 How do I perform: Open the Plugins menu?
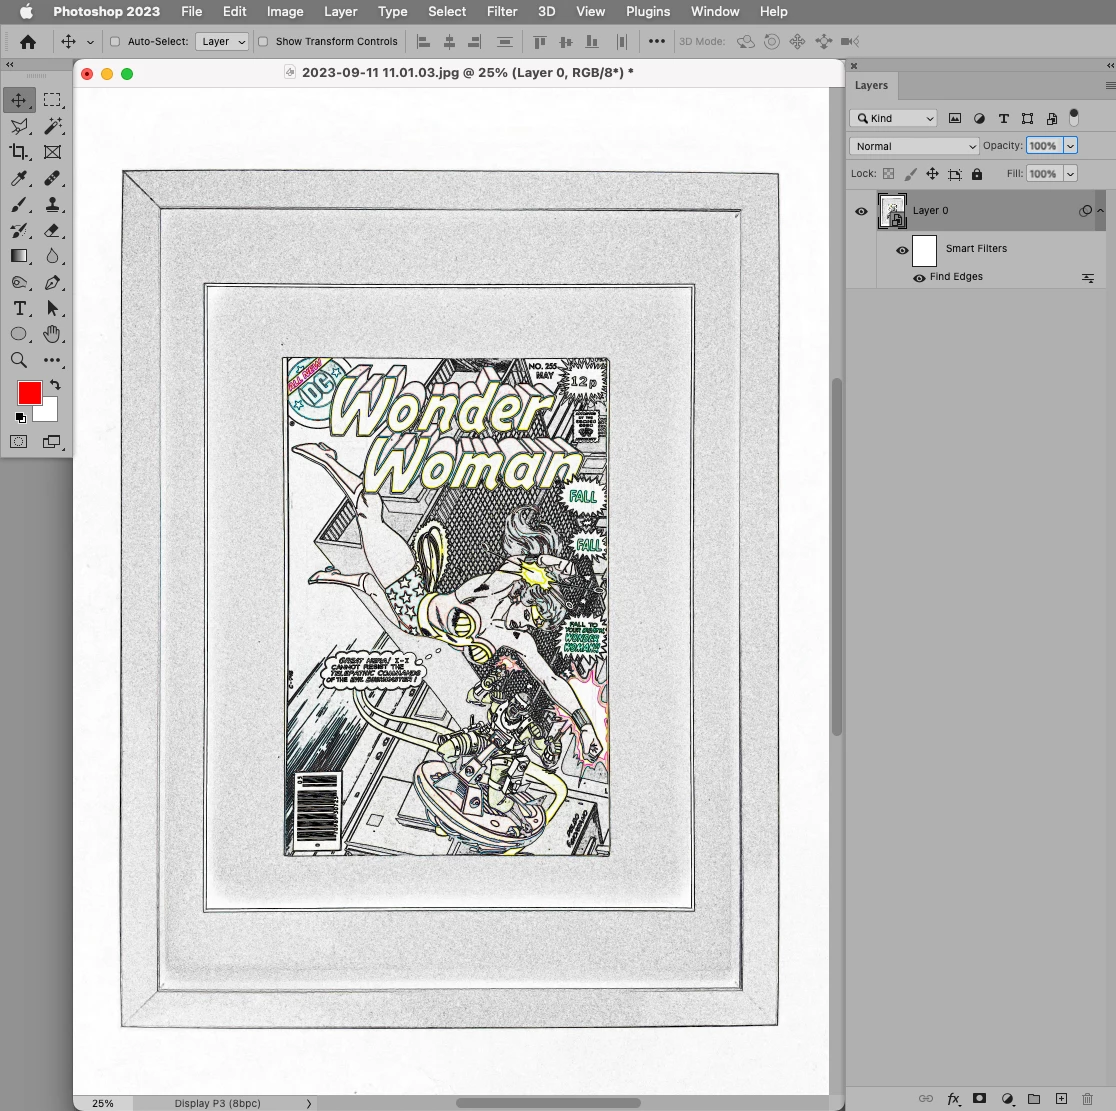point(648,11)
